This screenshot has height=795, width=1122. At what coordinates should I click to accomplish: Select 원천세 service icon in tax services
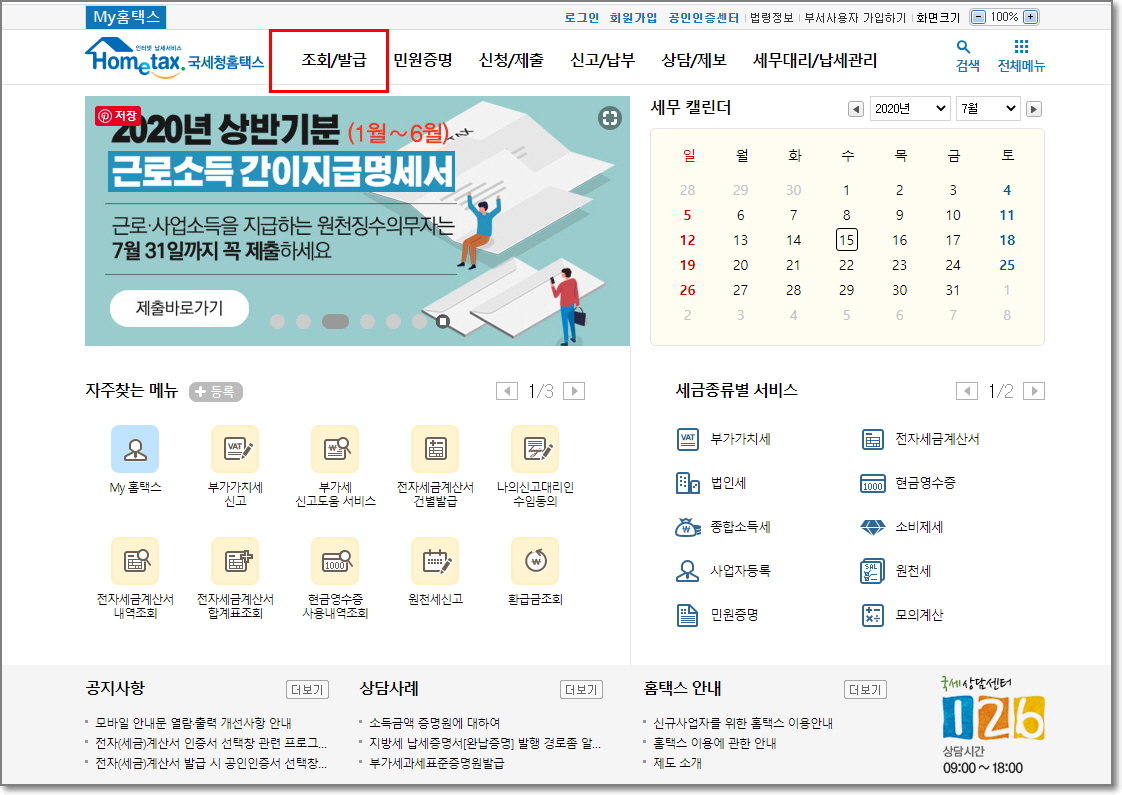(872, 571)
